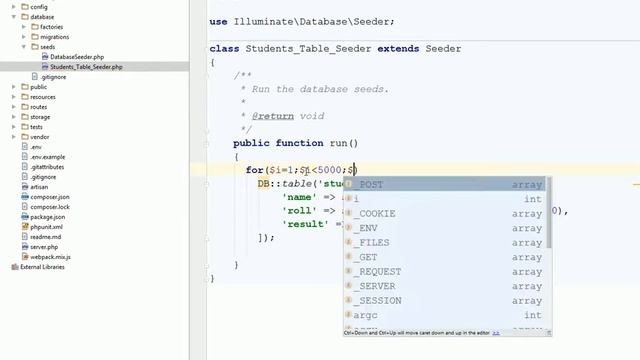Screen dimensions: 640x360
Task: Click the fold marker beside run() function
Action: pos(207,144)
